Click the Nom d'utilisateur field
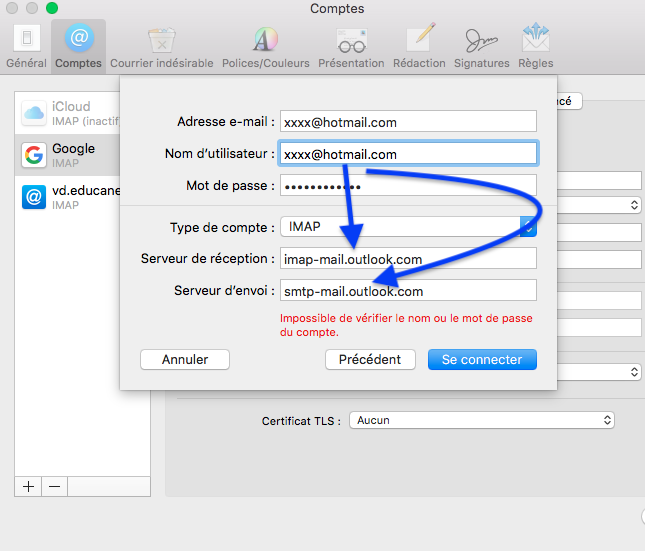The image size is (645, 551). (408, 153)
